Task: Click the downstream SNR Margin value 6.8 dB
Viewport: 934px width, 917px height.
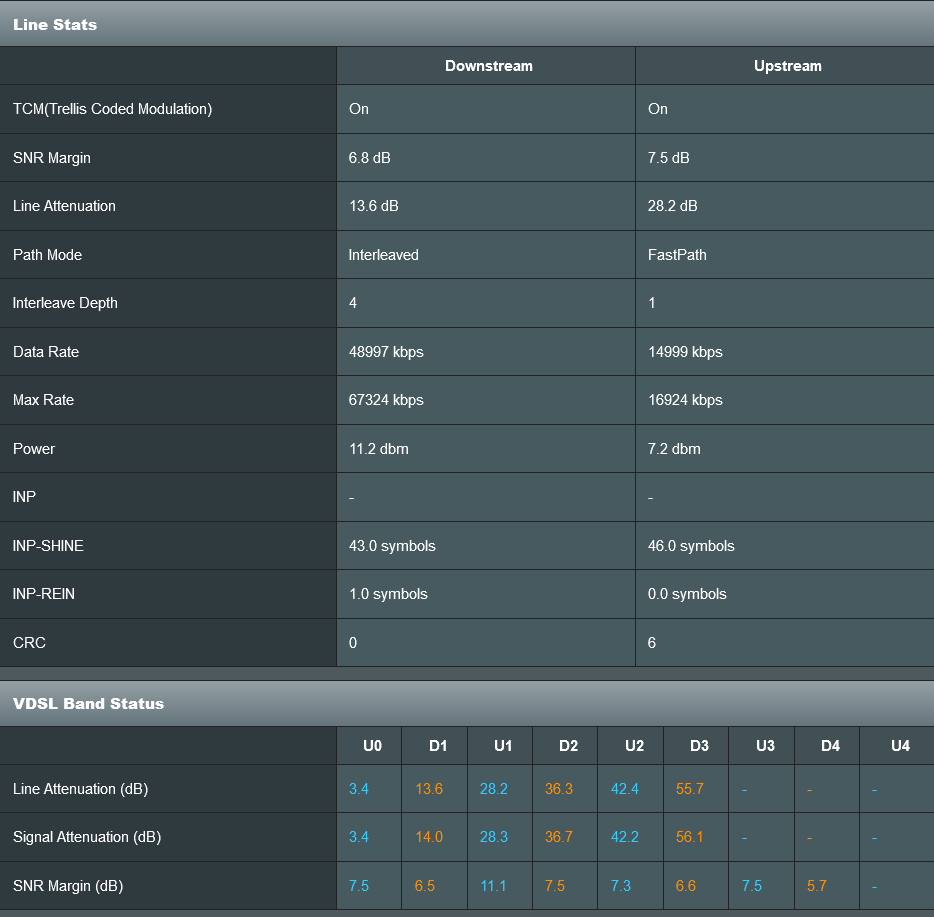Action: coord(369,158)
